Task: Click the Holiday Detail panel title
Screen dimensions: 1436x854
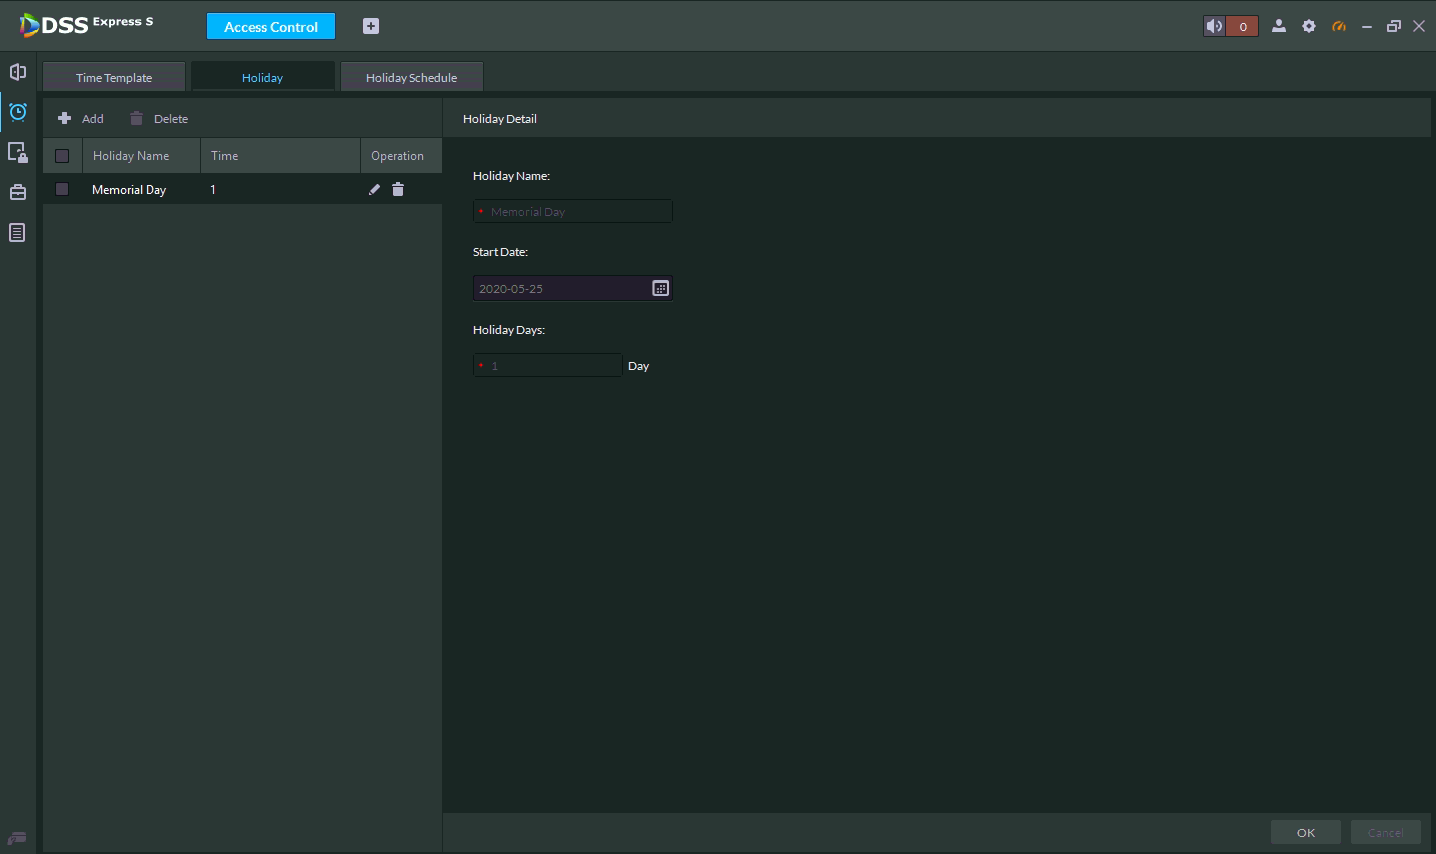Action: 500,118
